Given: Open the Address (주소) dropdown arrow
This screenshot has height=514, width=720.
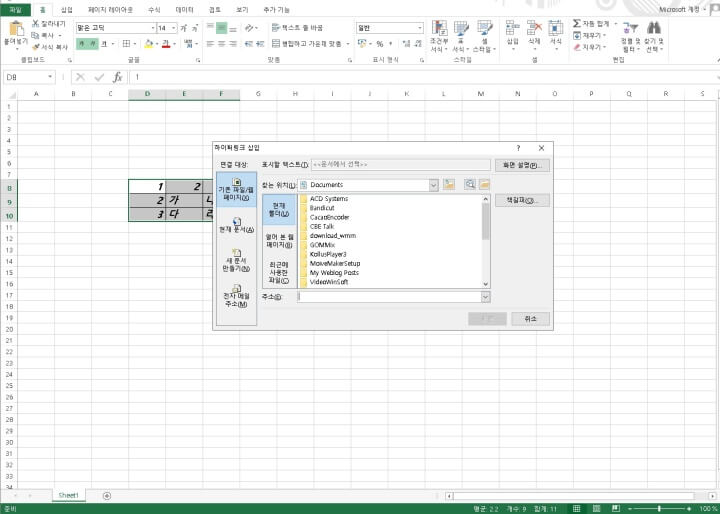Looking at the screenshot, I should [485, 297].
